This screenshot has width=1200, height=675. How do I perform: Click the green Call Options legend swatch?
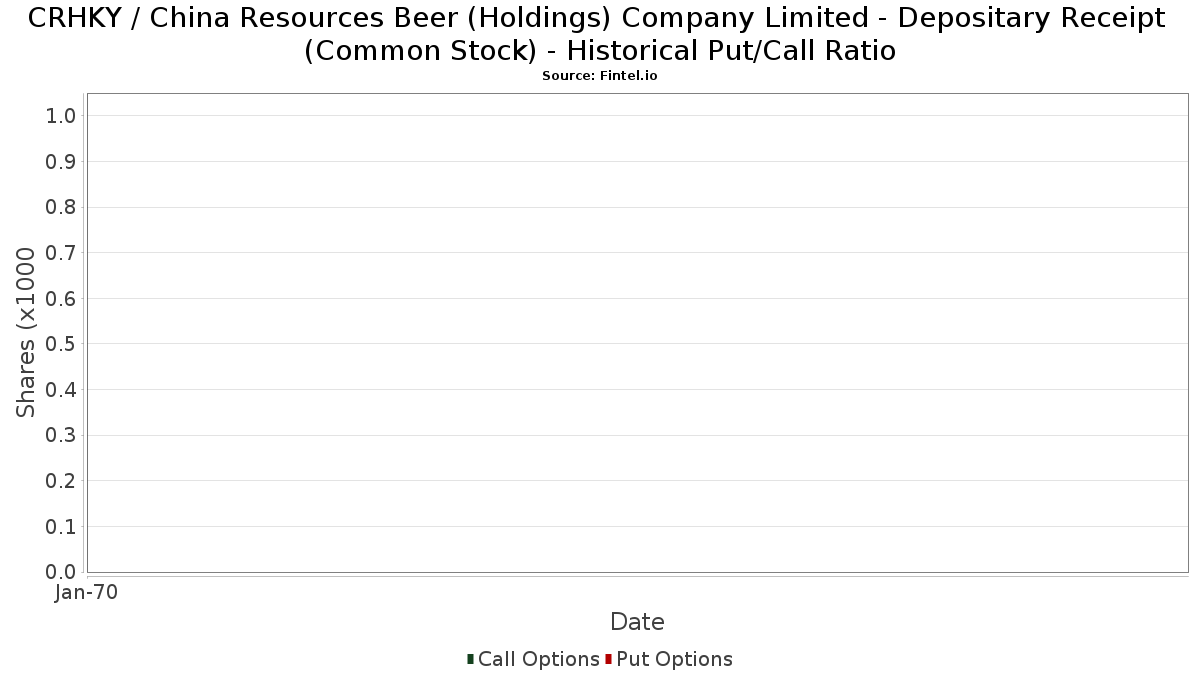470,659
